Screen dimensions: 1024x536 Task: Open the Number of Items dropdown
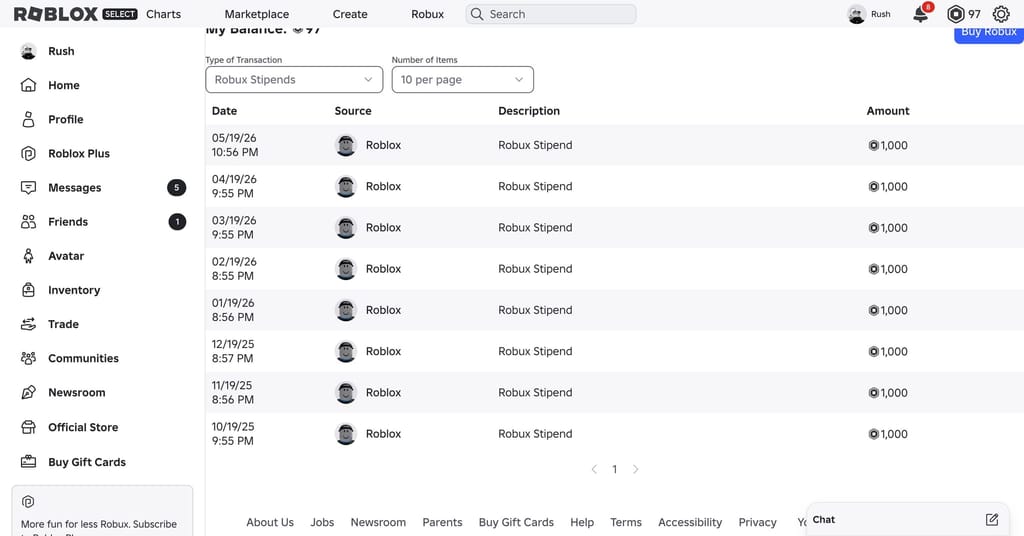pos(462,80)
